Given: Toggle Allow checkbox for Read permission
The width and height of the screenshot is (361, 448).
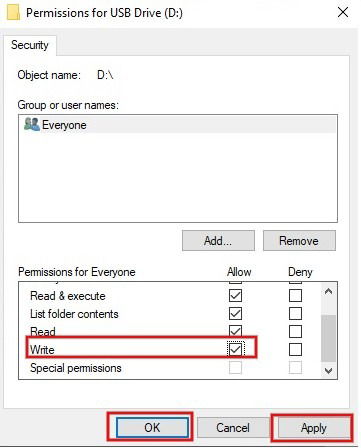Looking at the screenshot, I should [235, 331].
